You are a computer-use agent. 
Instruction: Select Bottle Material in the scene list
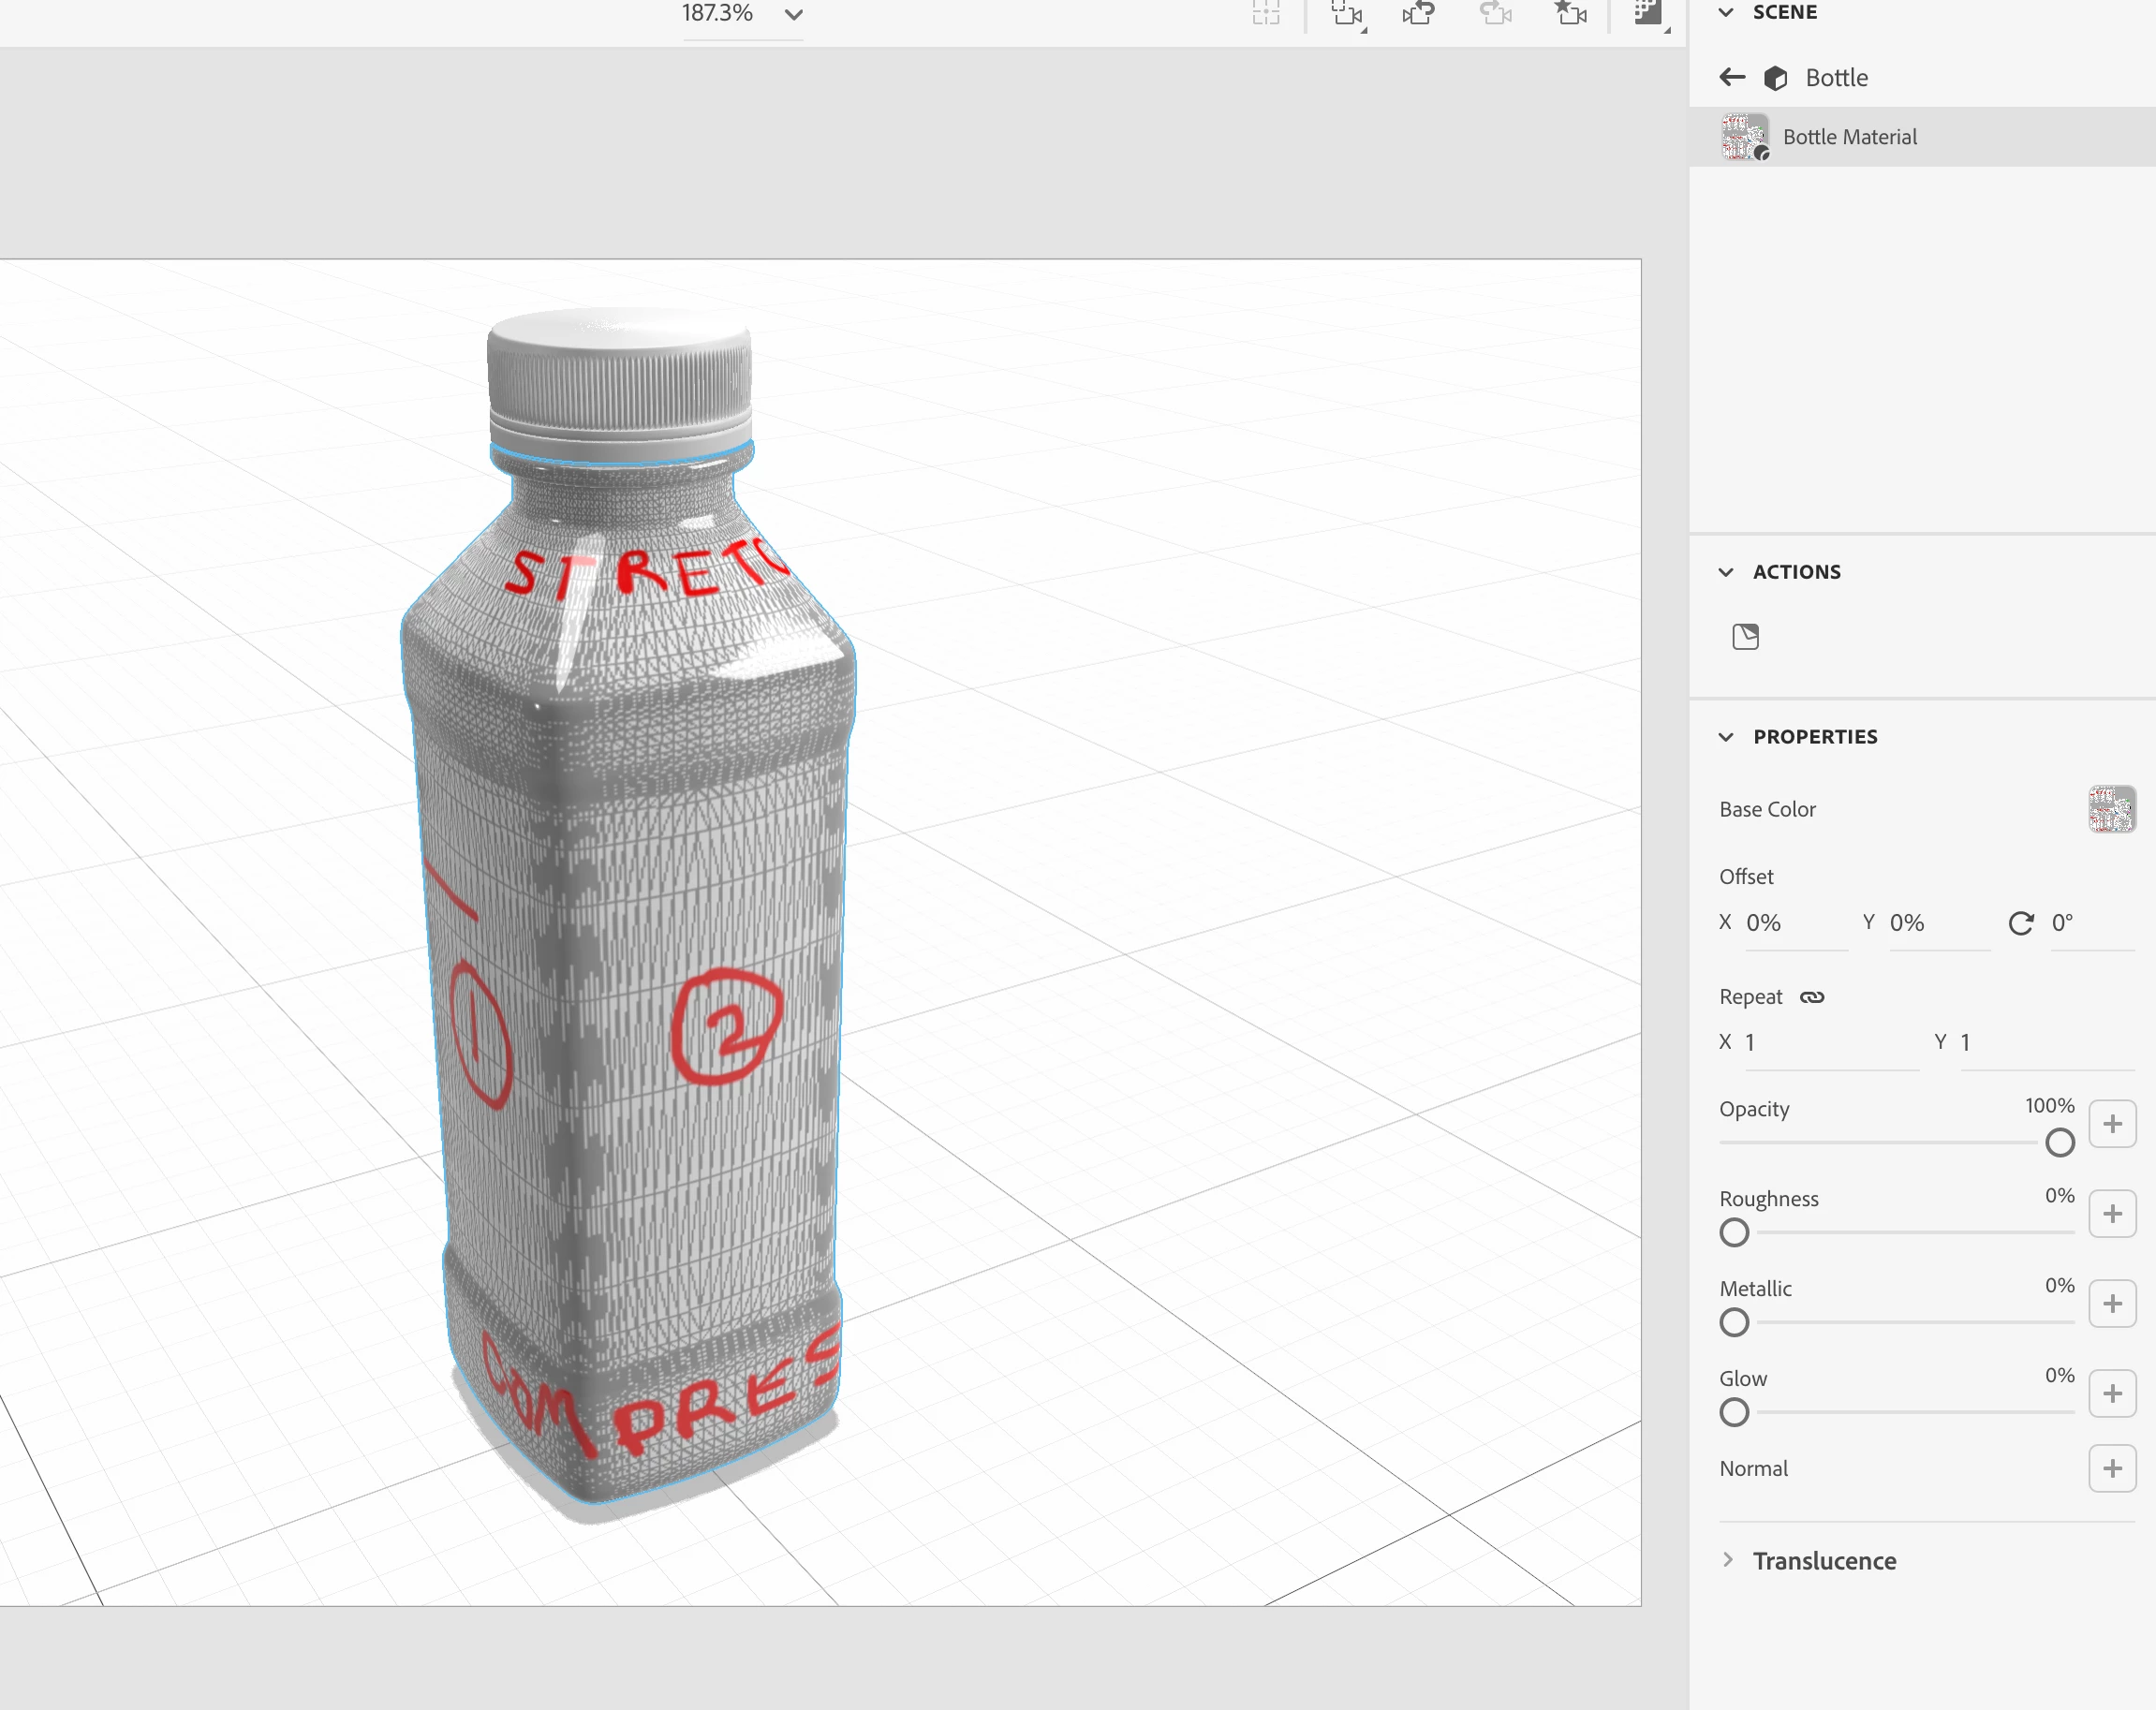1849,137
